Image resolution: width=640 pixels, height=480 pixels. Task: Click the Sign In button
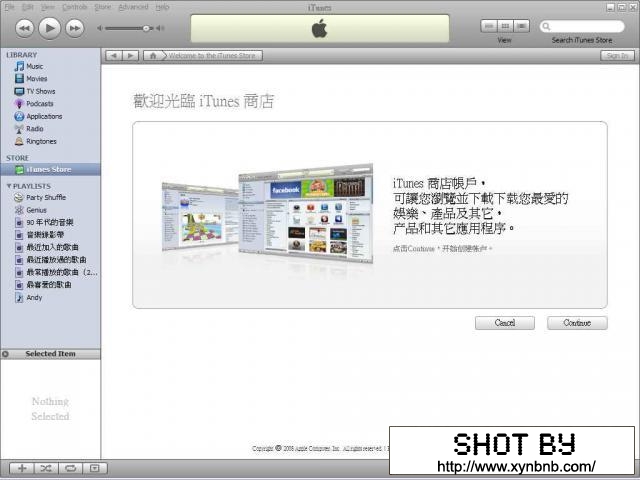(x=617, y=56)
